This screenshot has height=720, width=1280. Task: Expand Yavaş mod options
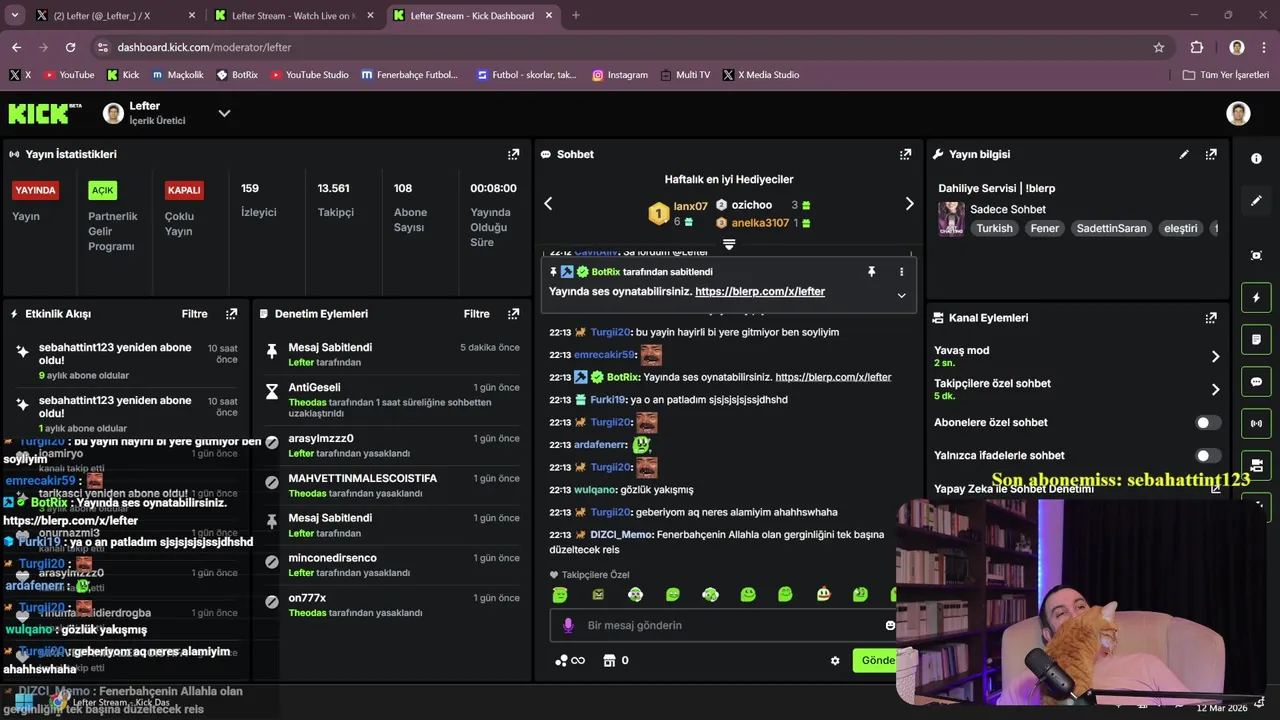pyautogui.click(x=1216, y=356)
